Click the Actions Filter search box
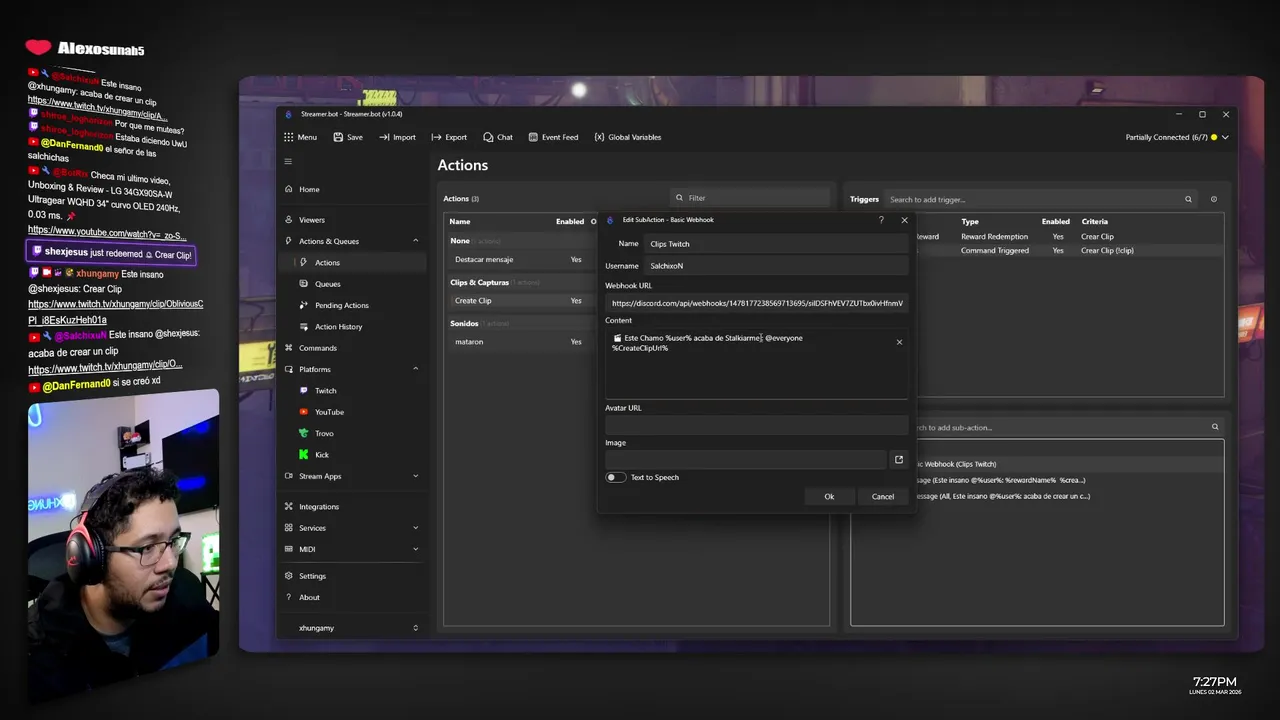The width and height of the screenshot is (1280, 720). (750, 198)
